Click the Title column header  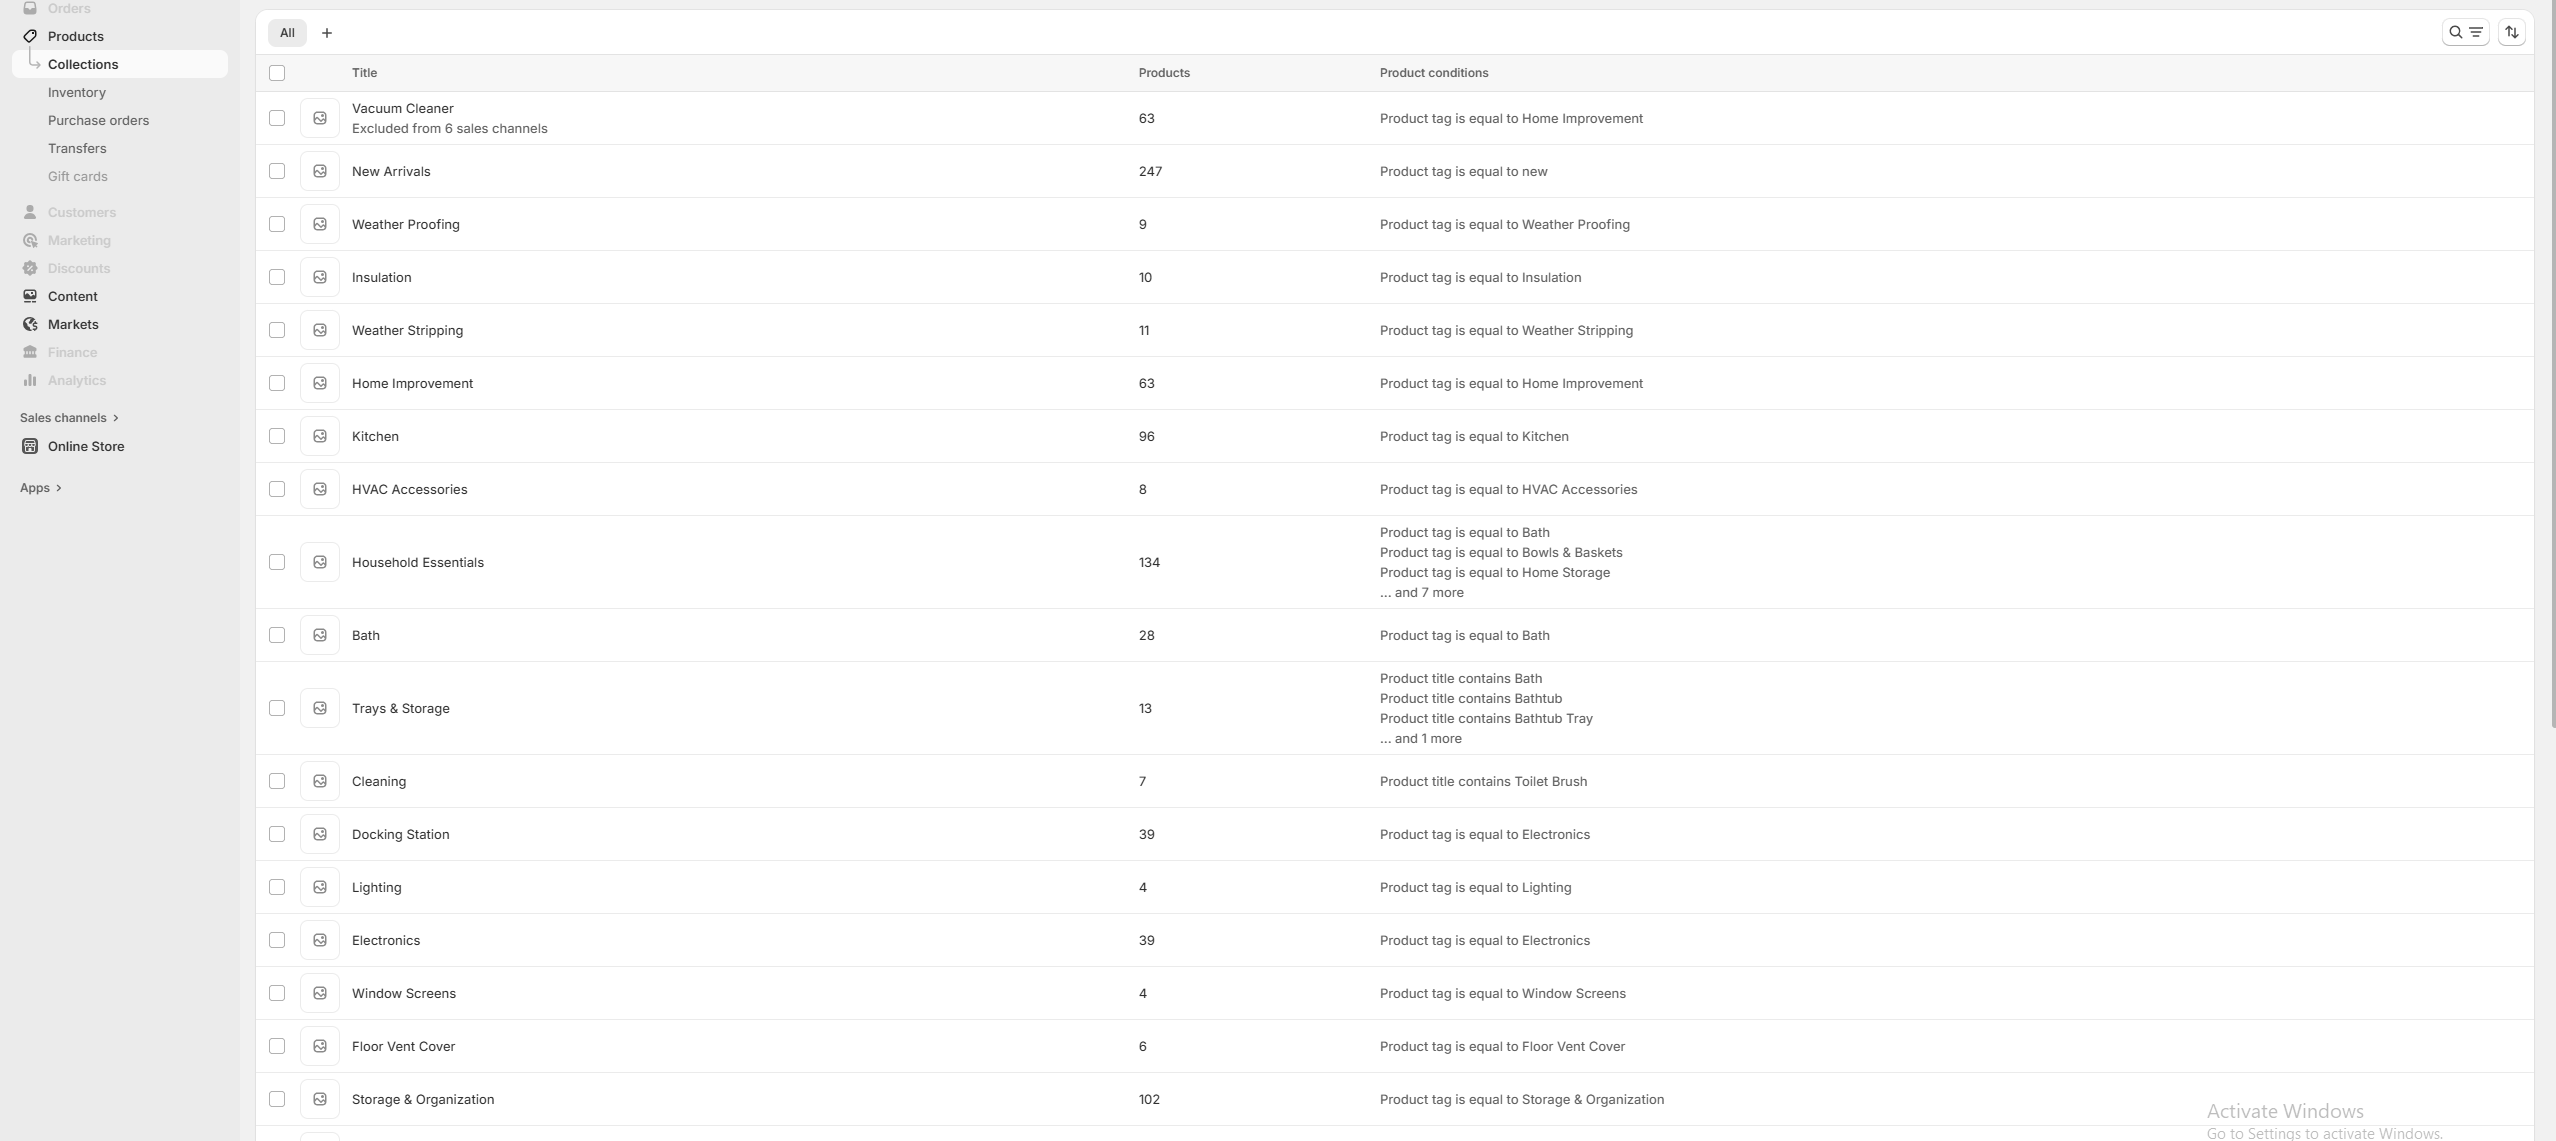364,73
